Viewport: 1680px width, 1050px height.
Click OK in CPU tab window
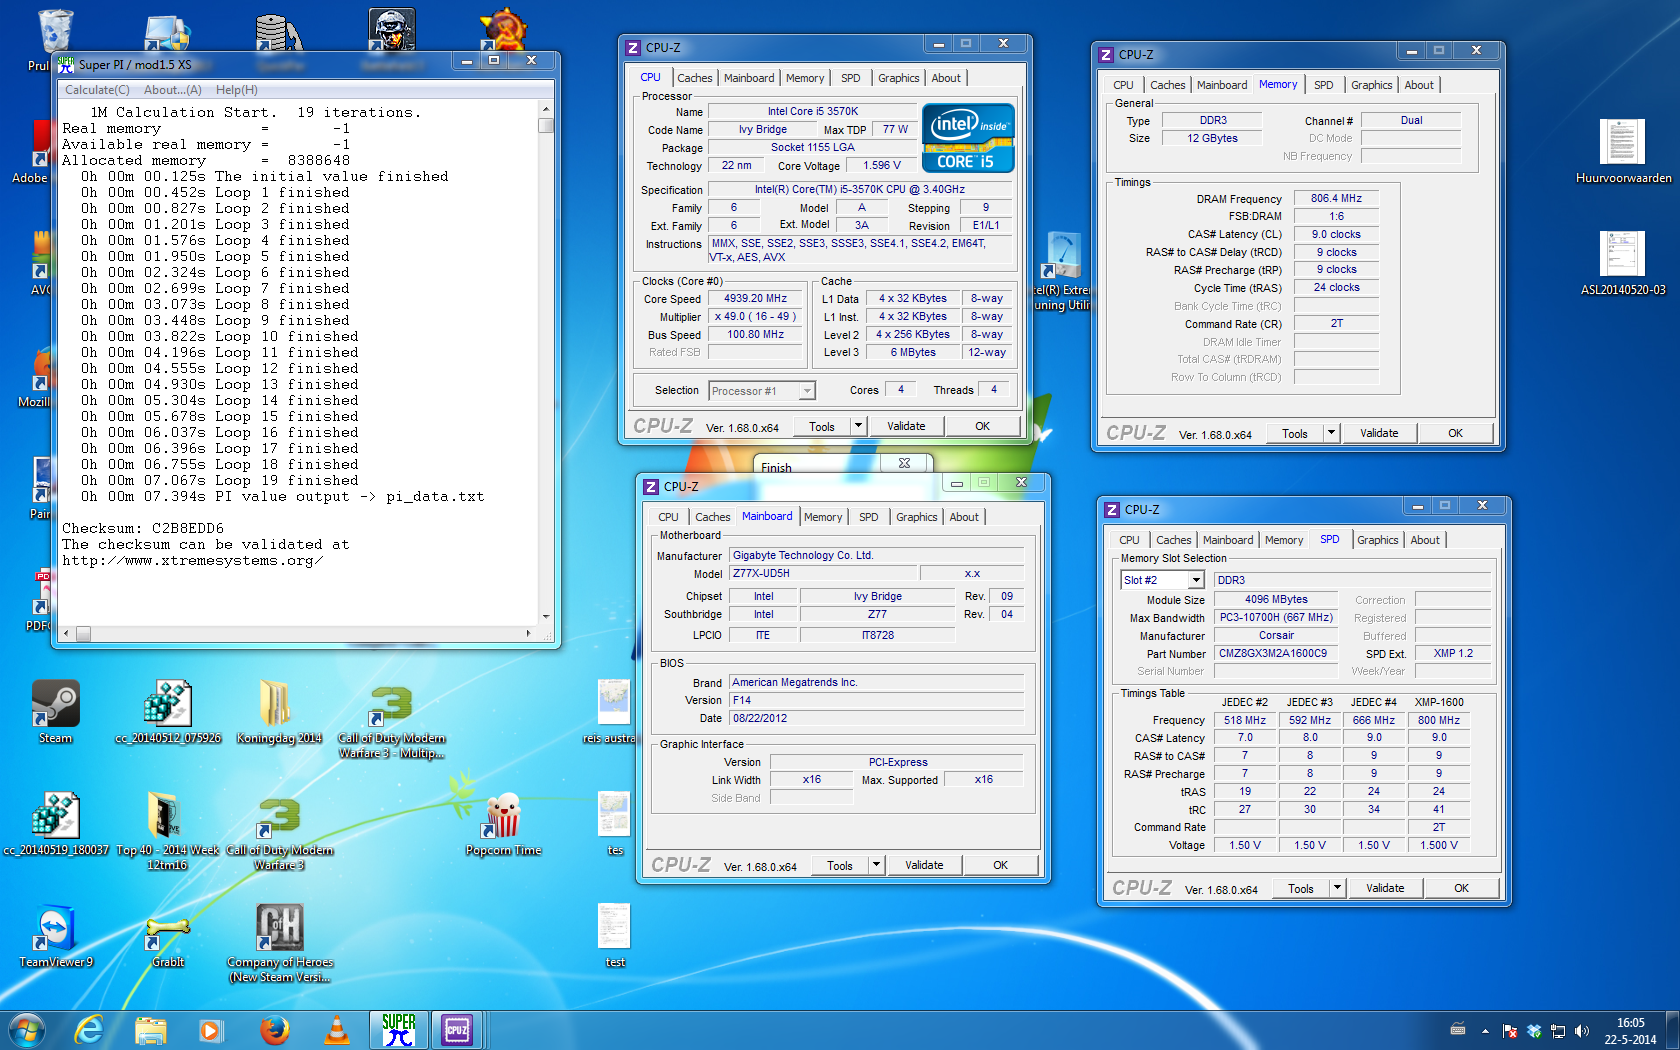[982, 426]
